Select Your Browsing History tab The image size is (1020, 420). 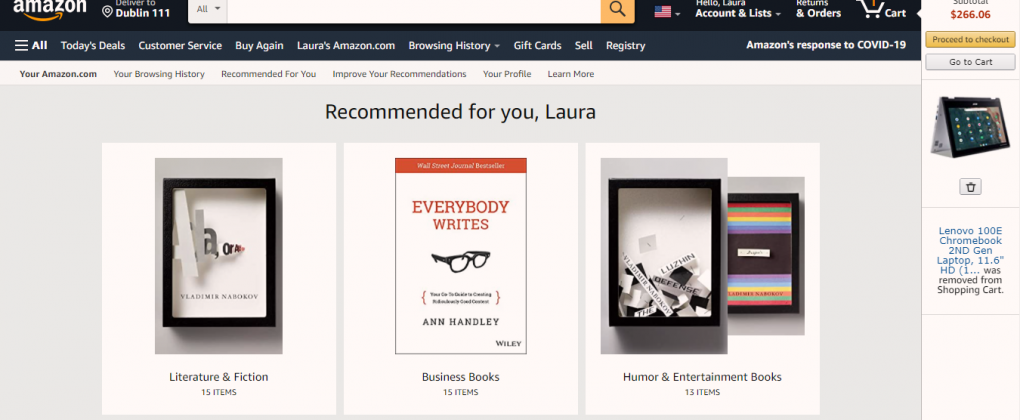(x=159, y=74)
